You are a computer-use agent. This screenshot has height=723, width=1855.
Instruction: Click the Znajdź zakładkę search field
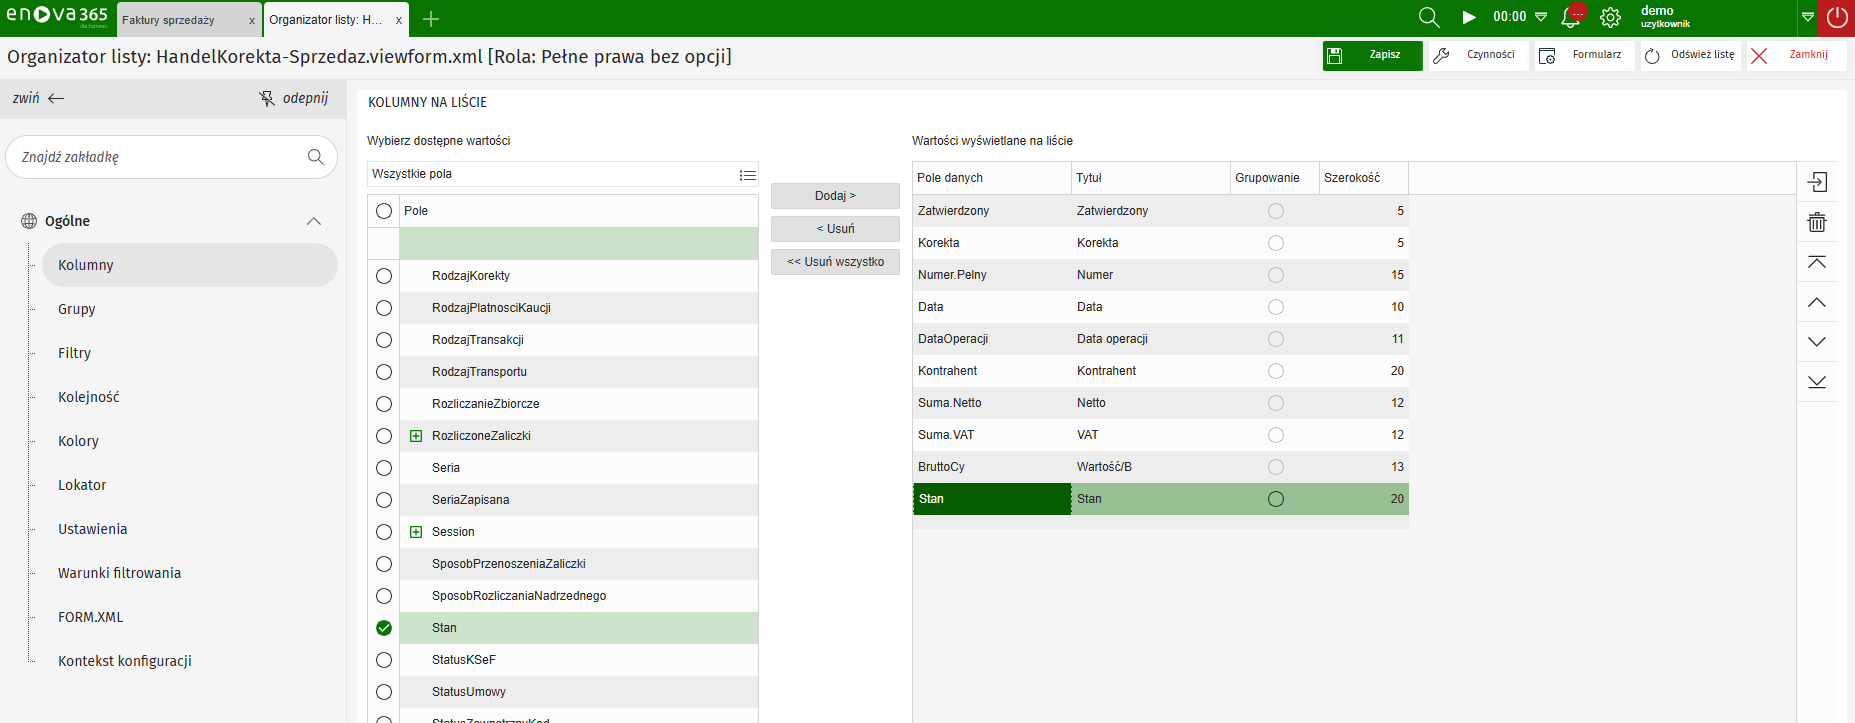coord(160,157)
